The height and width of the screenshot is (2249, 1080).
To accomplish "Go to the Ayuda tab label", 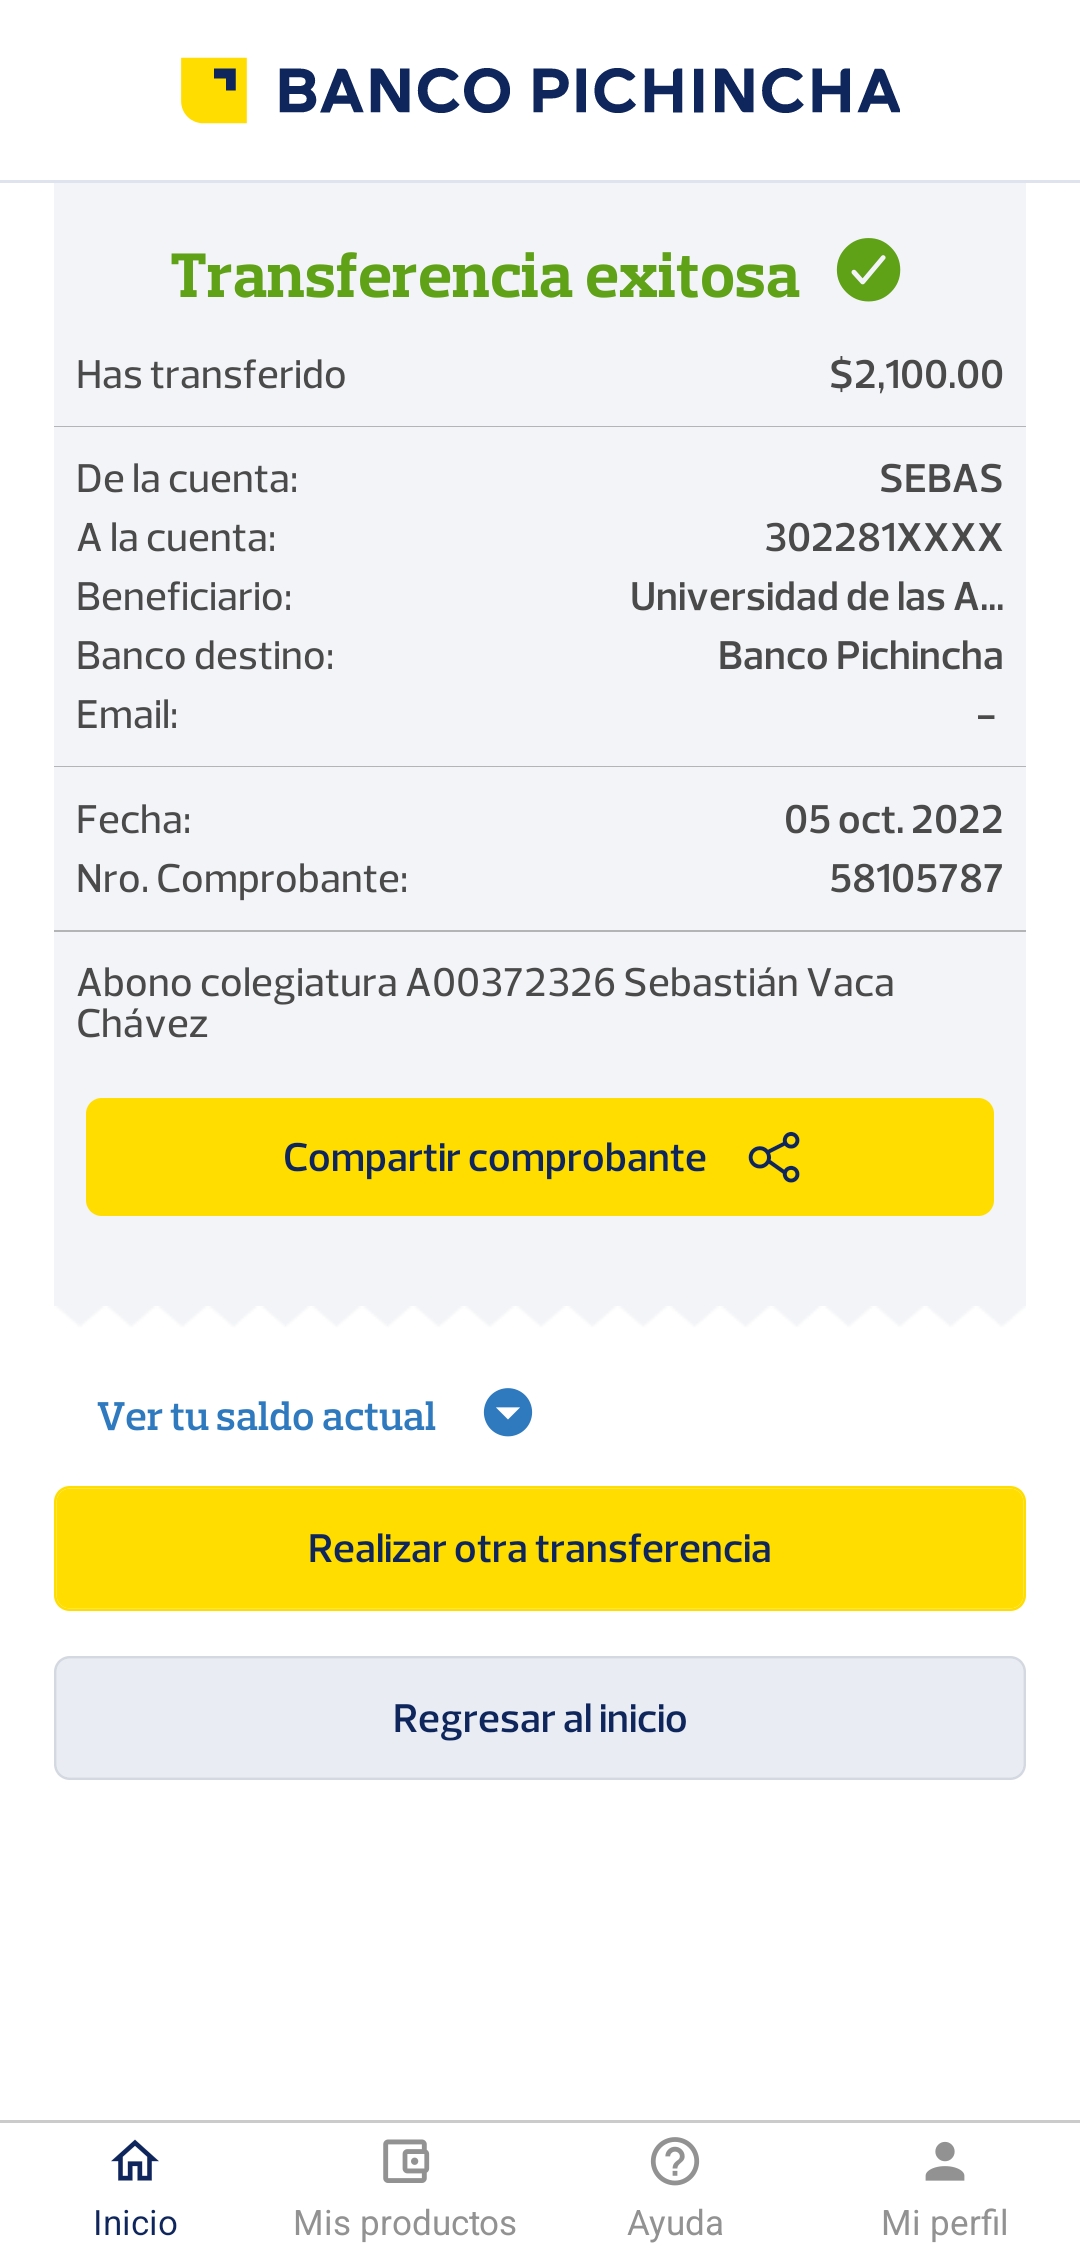I will (x=675, y=2223).
